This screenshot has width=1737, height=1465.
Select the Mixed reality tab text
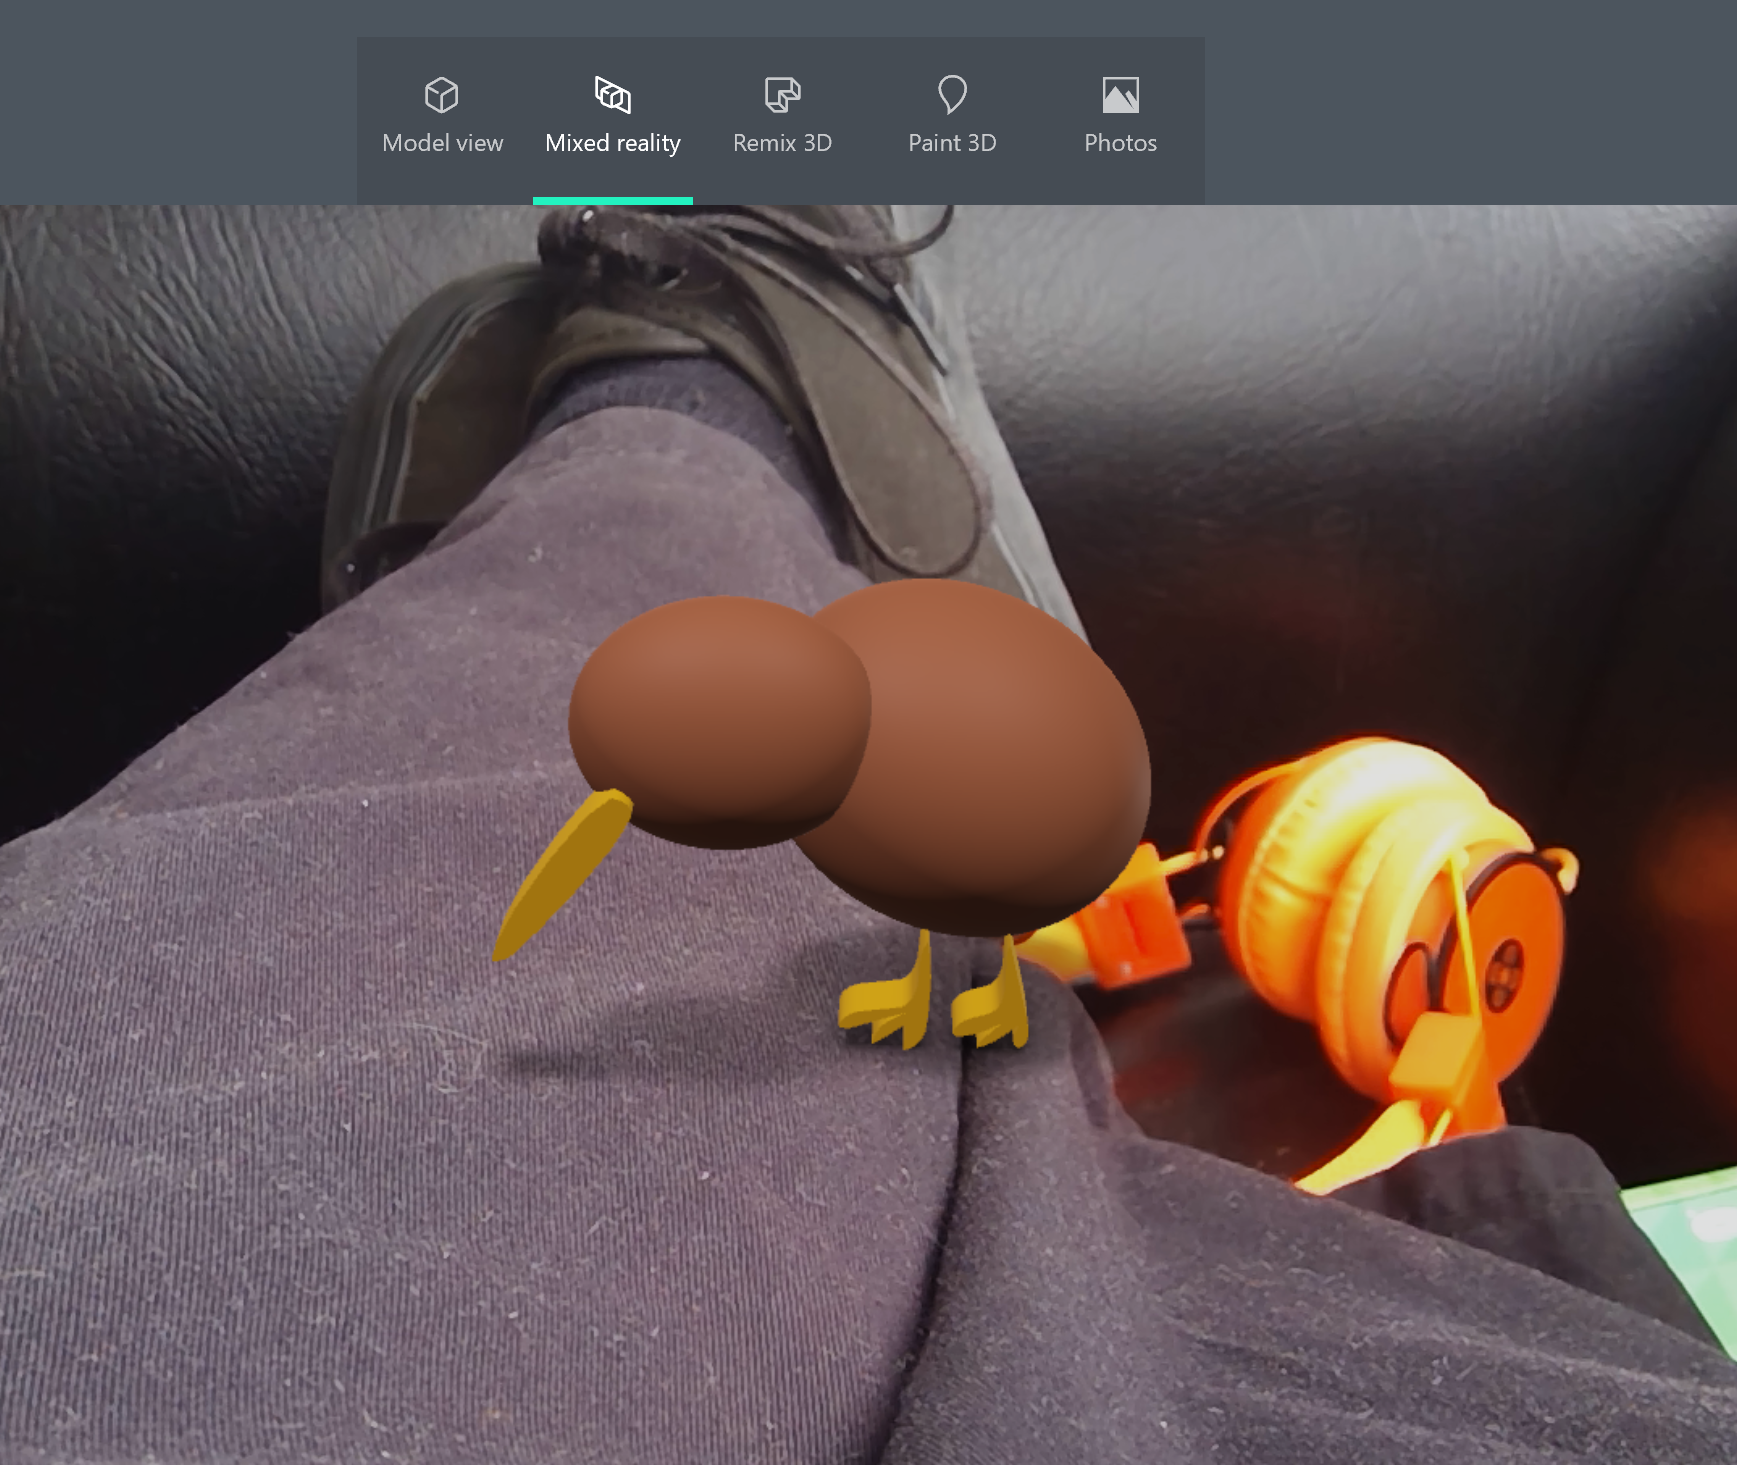pyautogui.click(x=612, y=143)
